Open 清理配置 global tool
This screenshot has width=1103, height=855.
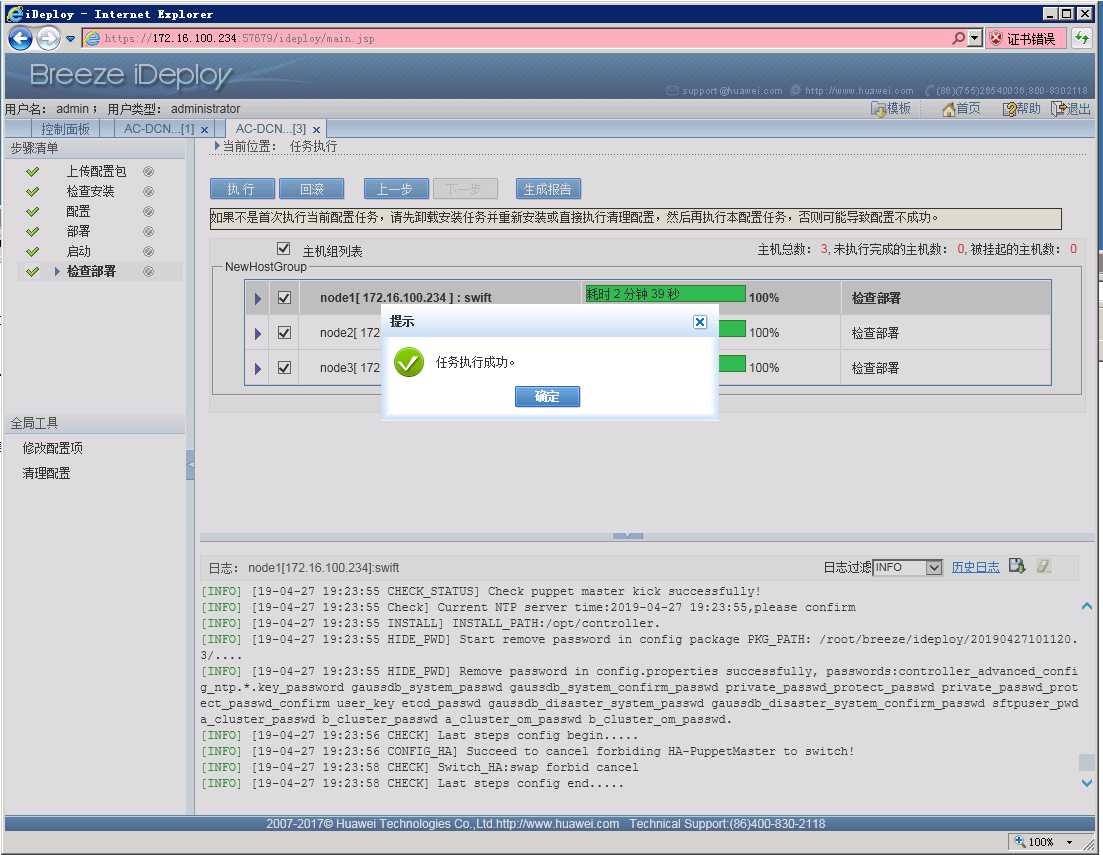click(46, 473)
